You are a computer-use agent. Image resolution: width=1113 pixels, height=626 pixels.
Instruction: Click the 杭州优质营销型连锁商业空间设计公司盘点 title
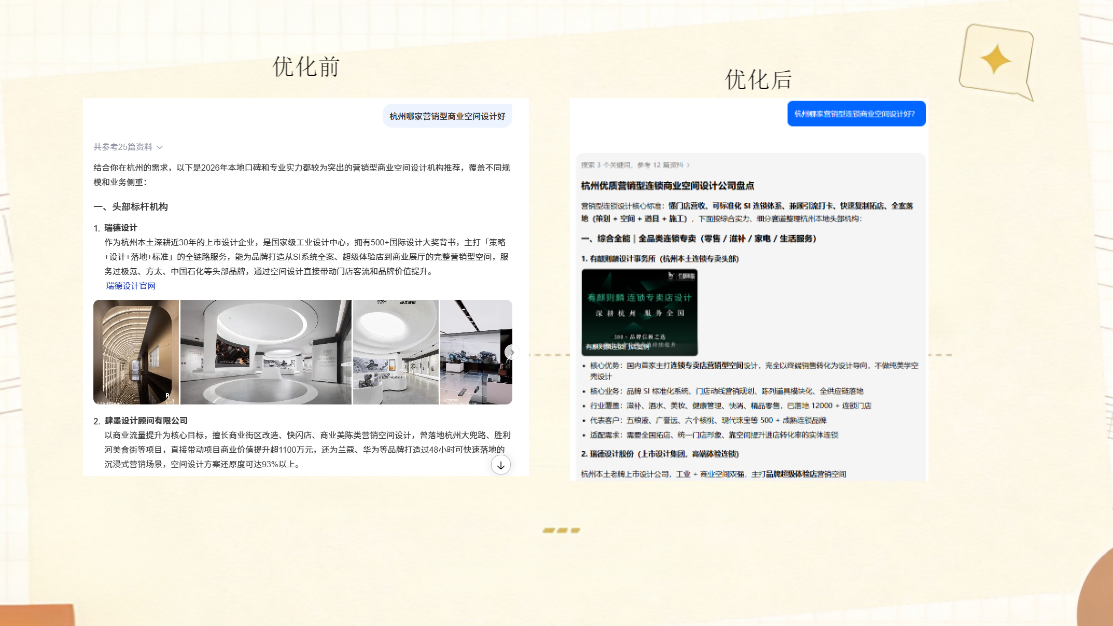(667, 185)
